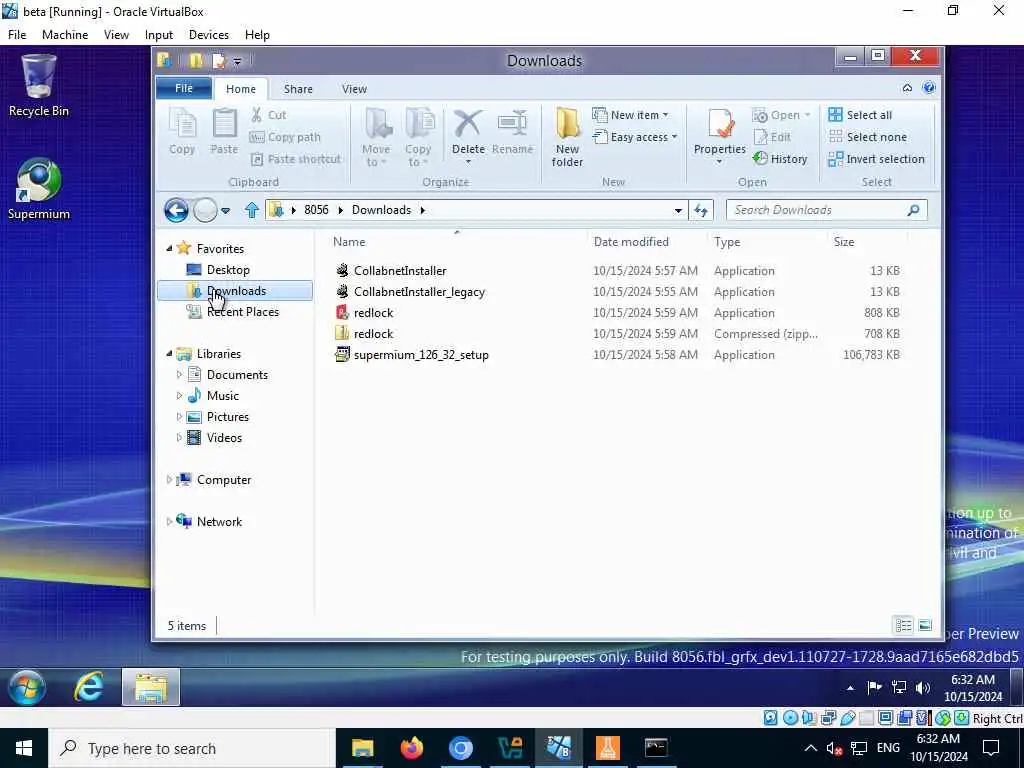Select the supermium_126_32_setup file
The image size is (1024, 768).
tap(421, 355)
